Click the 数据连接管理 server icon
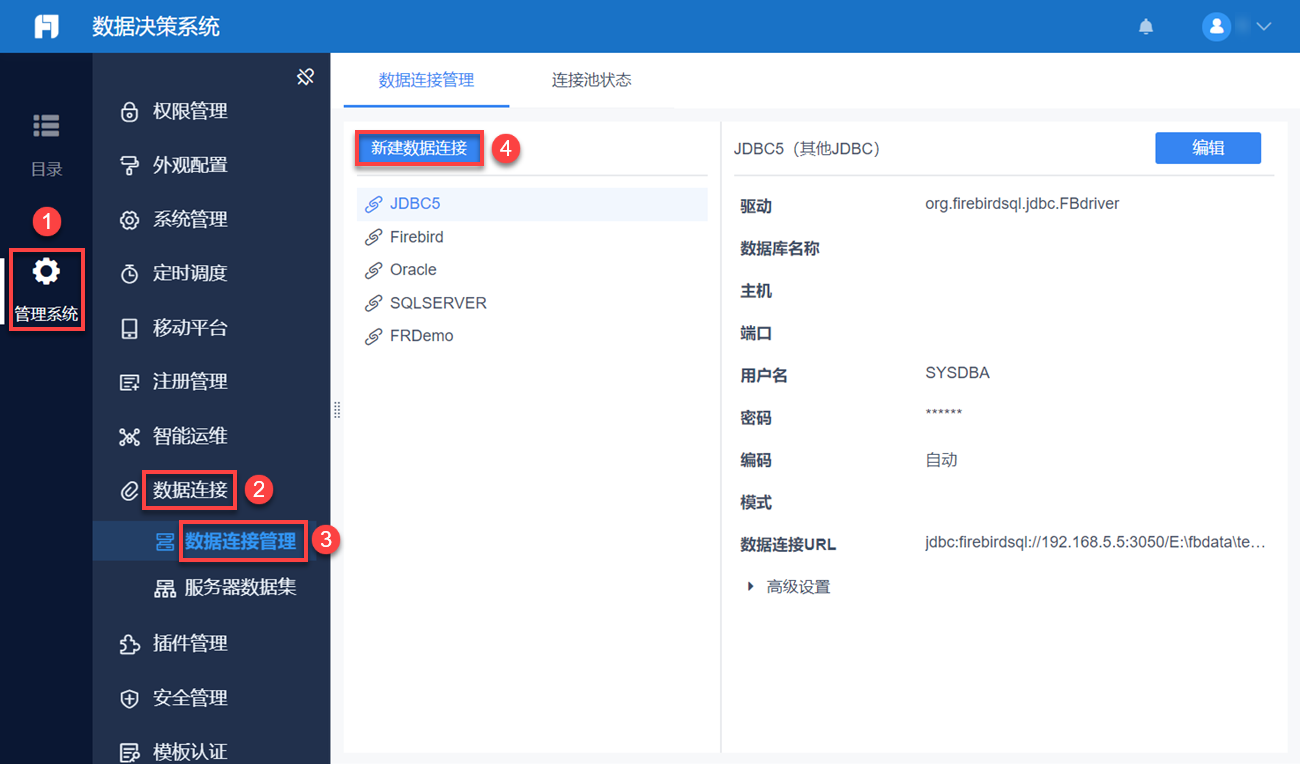Viewport: 1300px width, 764px height. coord(165,542)
